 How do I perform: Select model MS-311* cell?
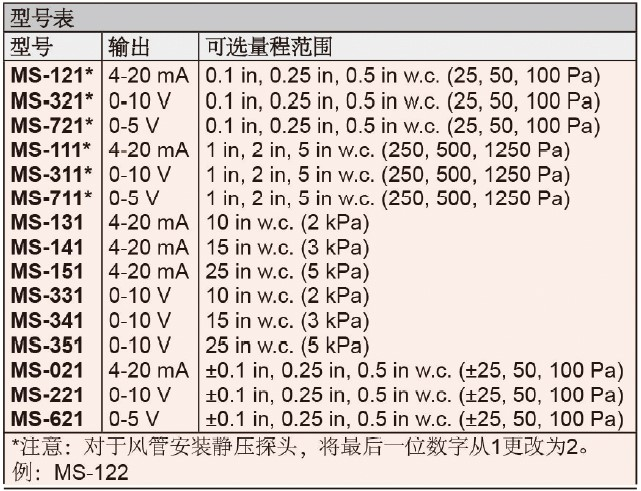pyautogui.click(x=52, y=174)
